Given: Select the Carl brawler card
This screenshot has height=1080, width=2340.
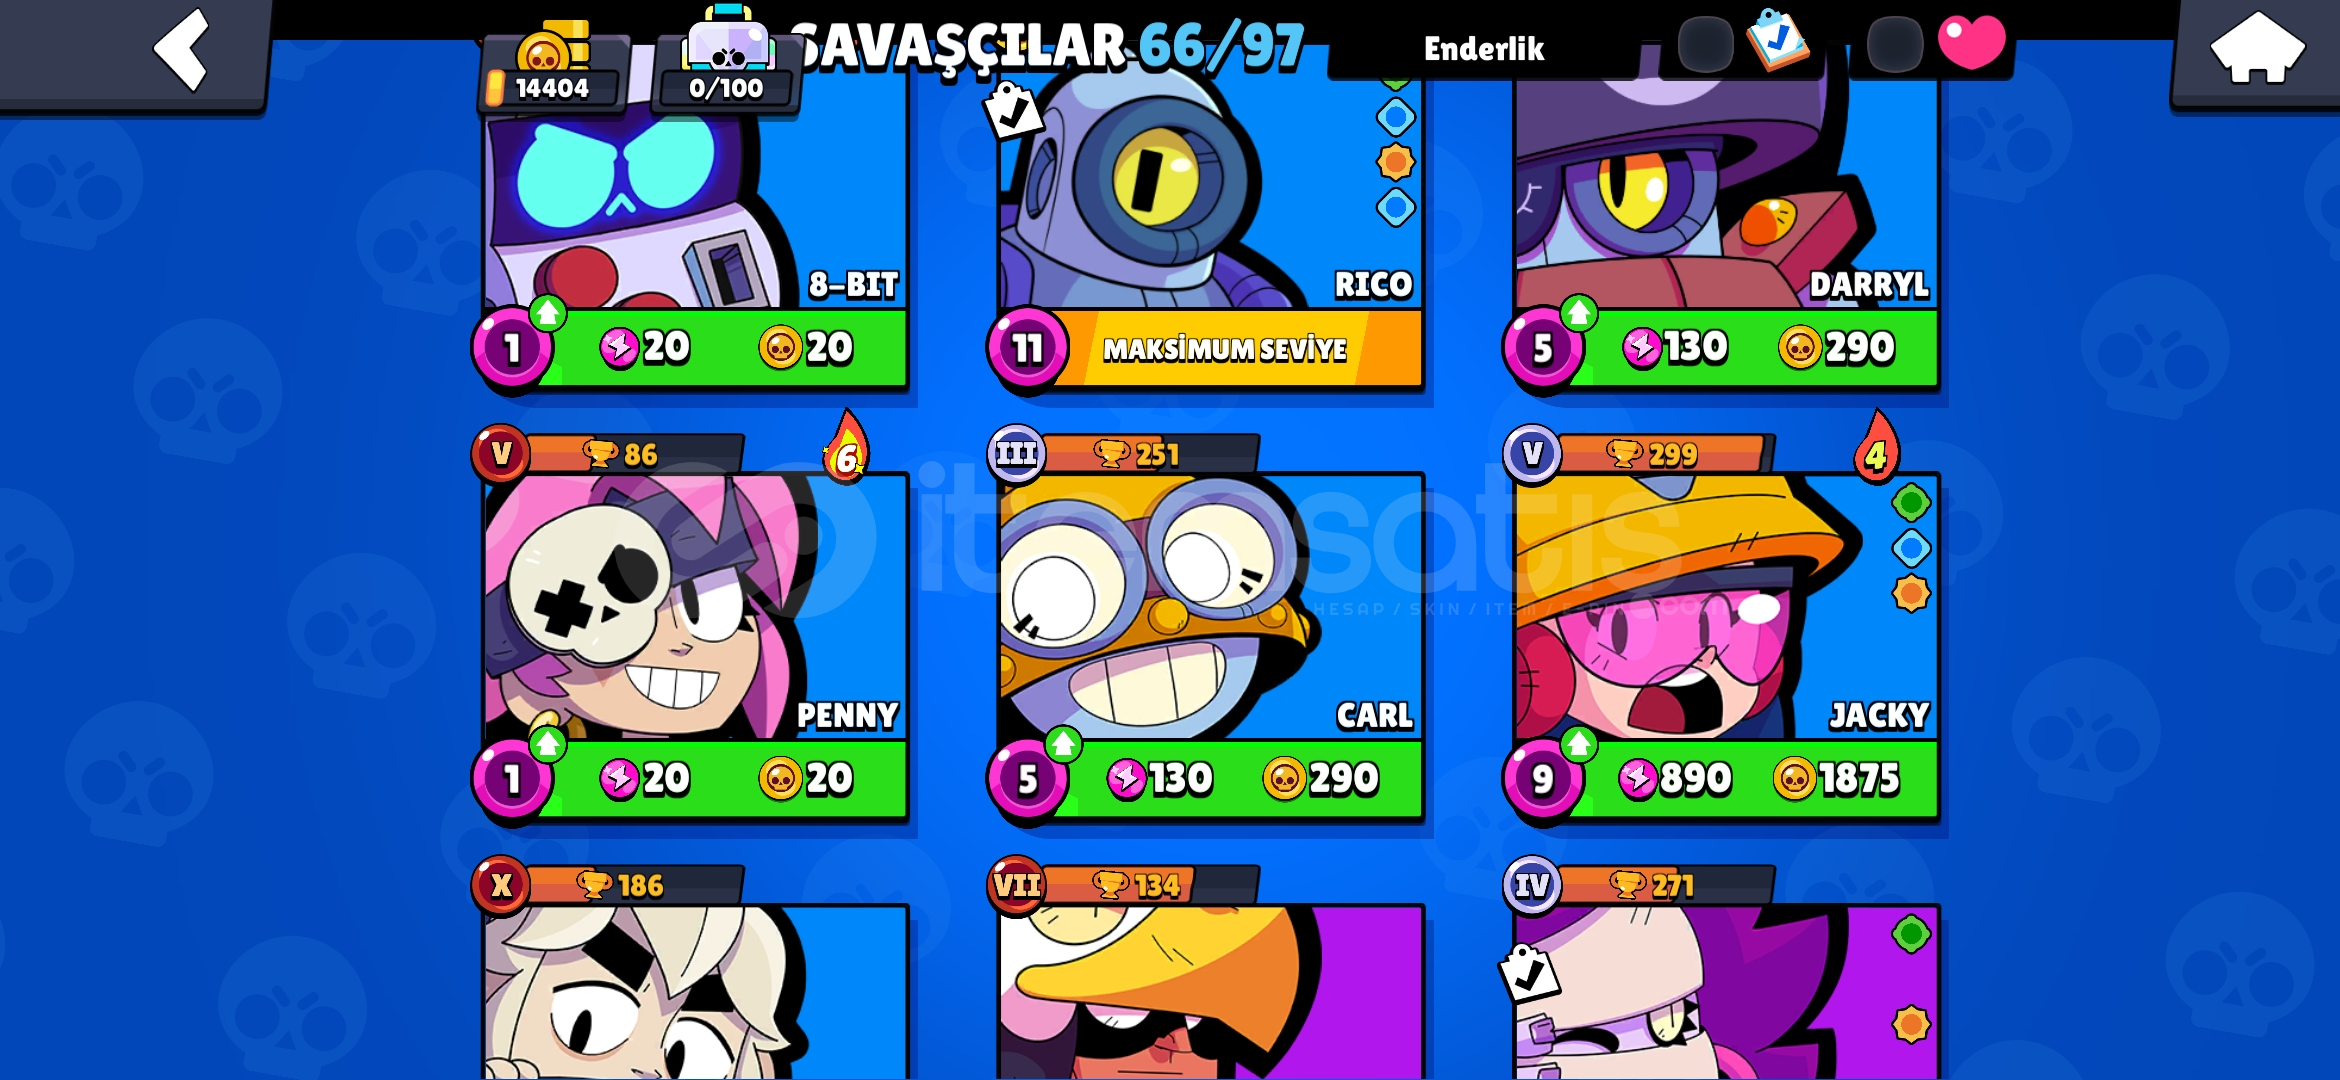Looking at the screenshot, I should (1210, 608).
